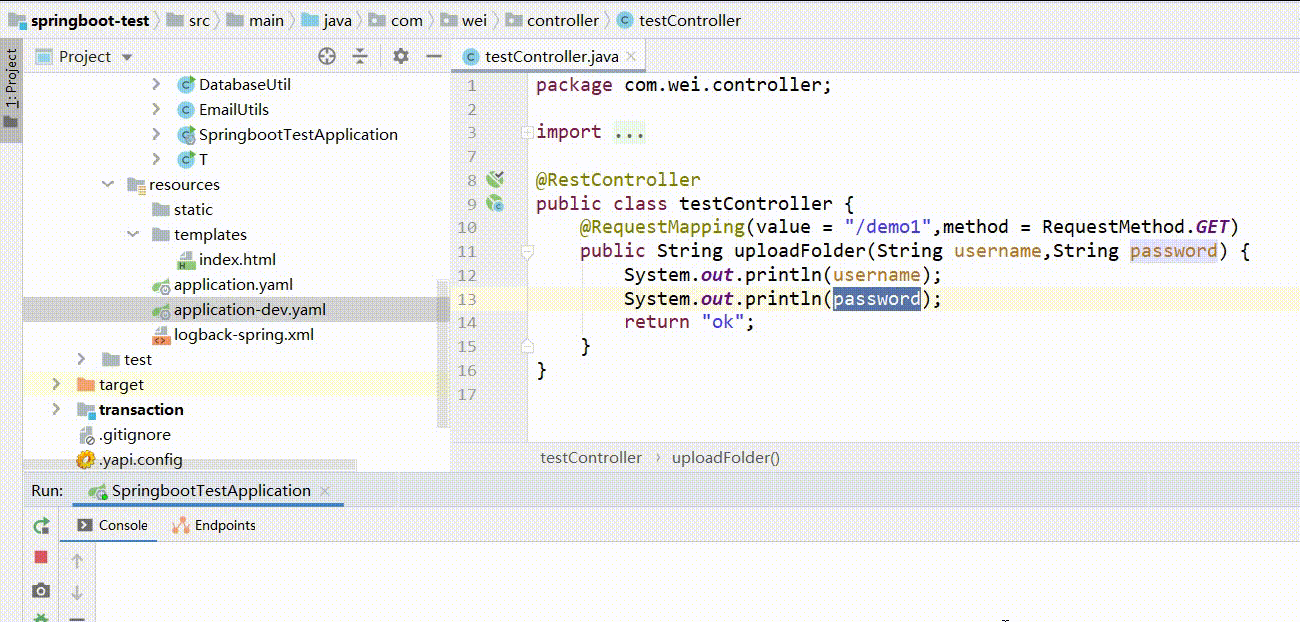Click the .yapi.config file icon
Screen dimensions: 1300x622
[86, 460]
